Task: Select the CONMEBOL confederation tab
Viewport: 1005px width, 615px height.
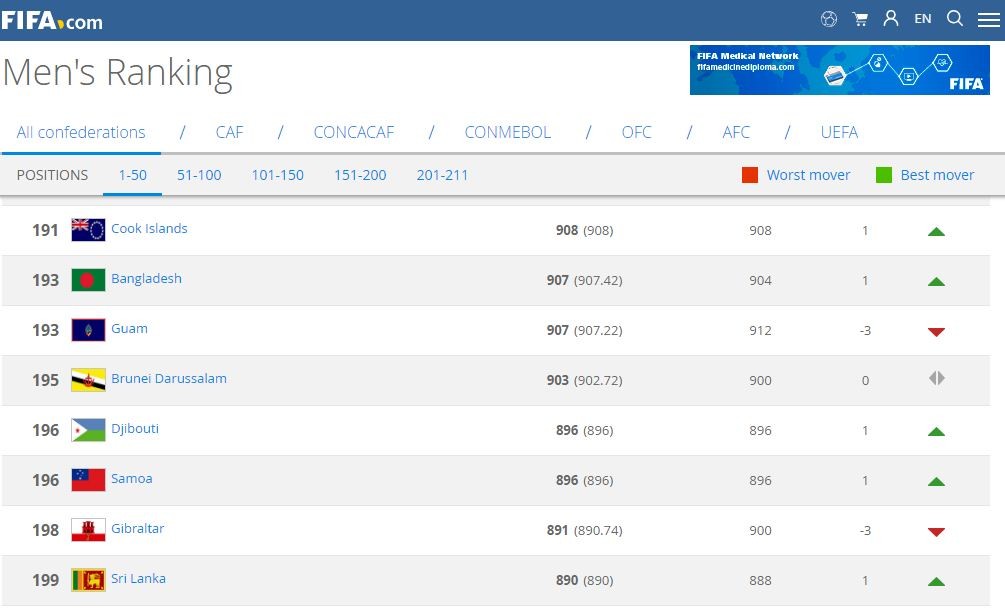Action: 507,132
